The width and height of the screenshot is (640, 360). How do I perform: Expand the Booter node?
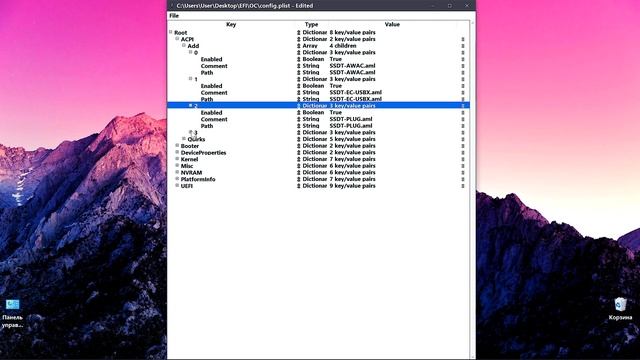tap(177, 145)
